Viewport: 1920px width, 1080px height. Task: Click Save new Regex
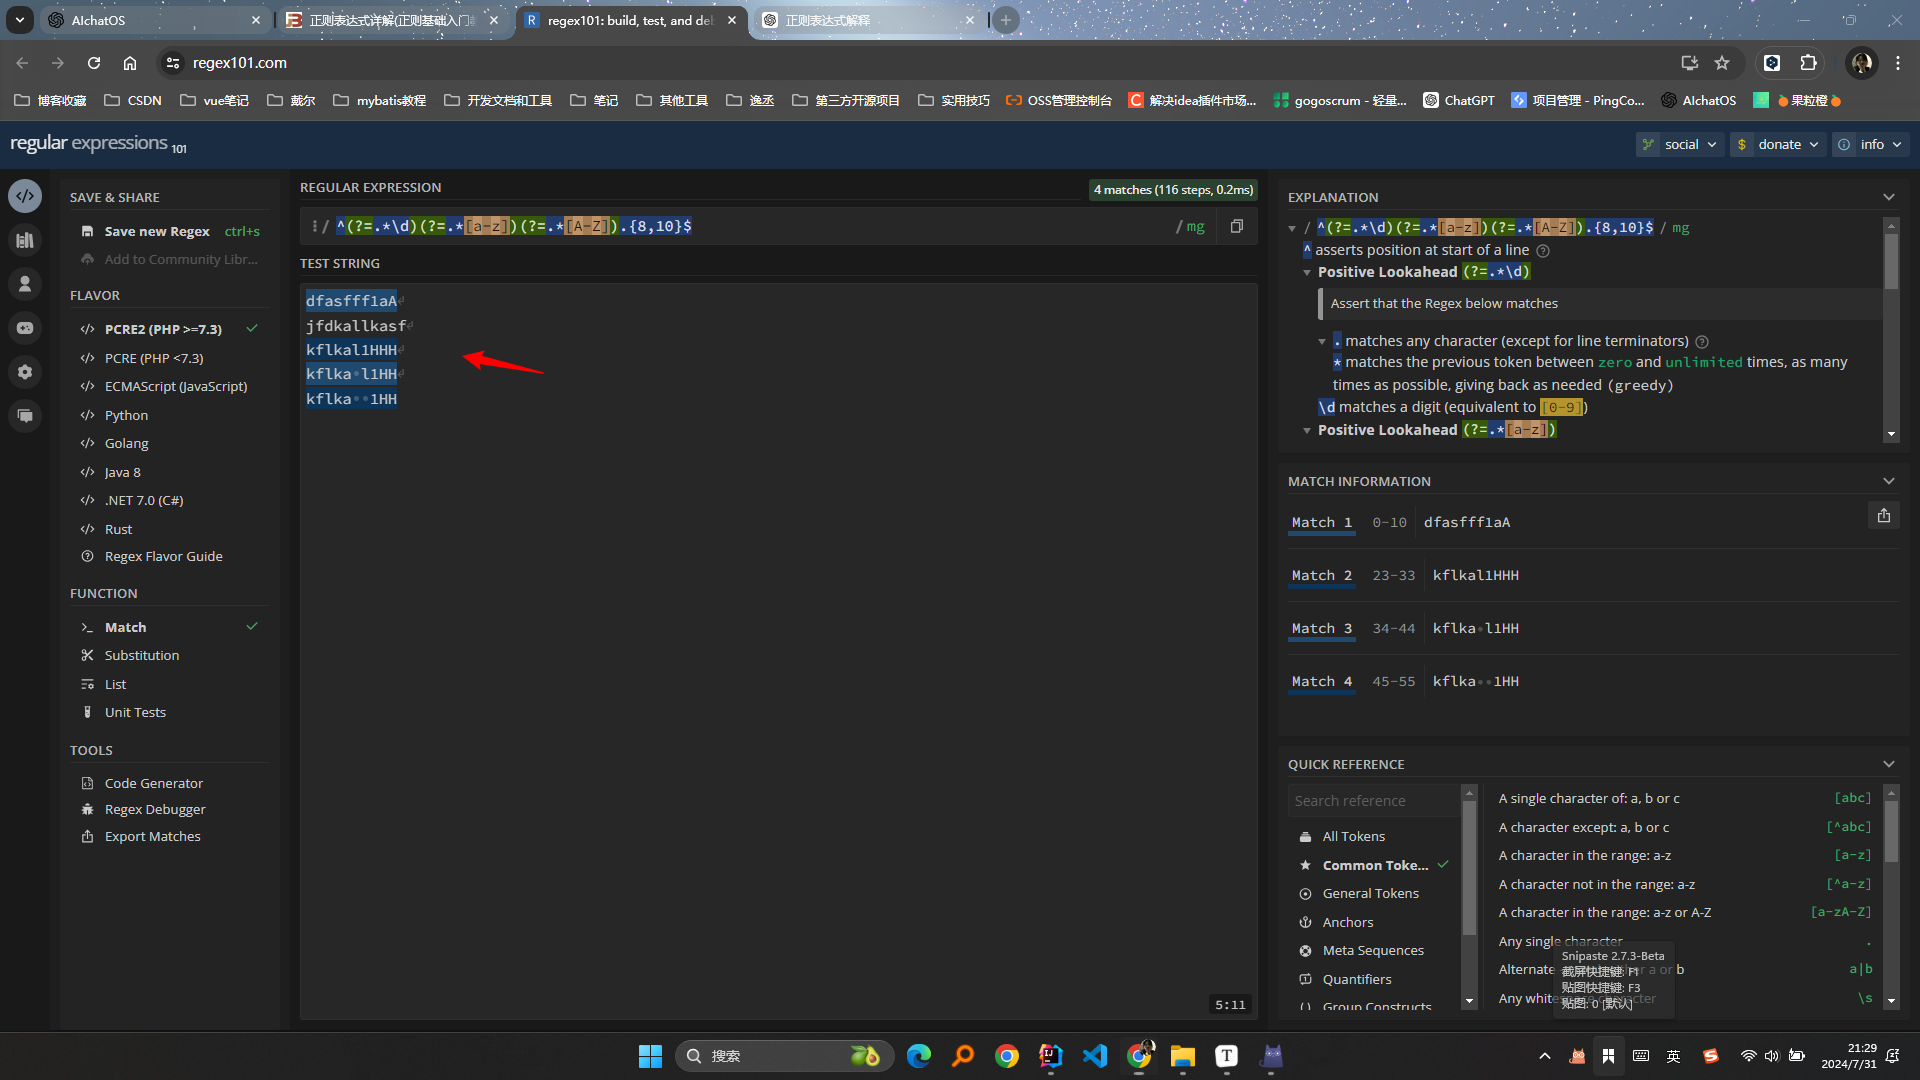(157, 231)
